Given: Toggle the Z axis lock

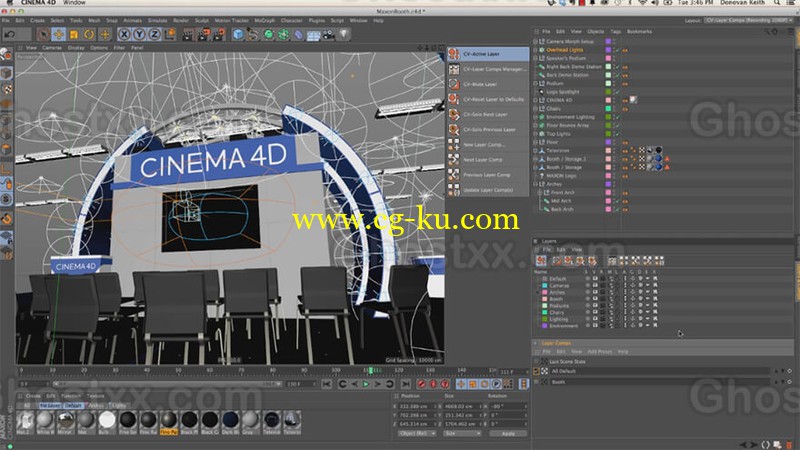Looking at the screenshot, I should (155, 34).
